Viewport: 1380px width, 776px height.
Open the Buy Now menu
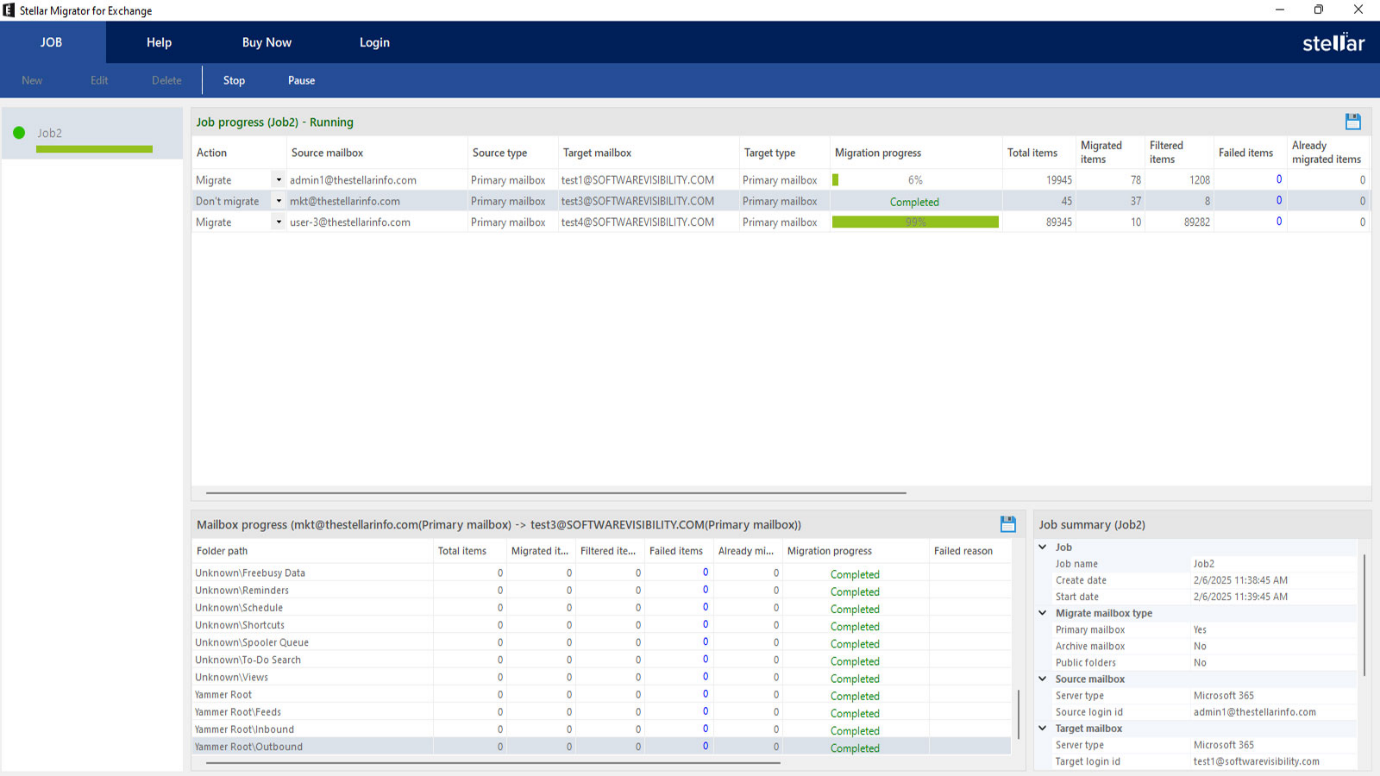pyautogui.click(x=267, y=43)
